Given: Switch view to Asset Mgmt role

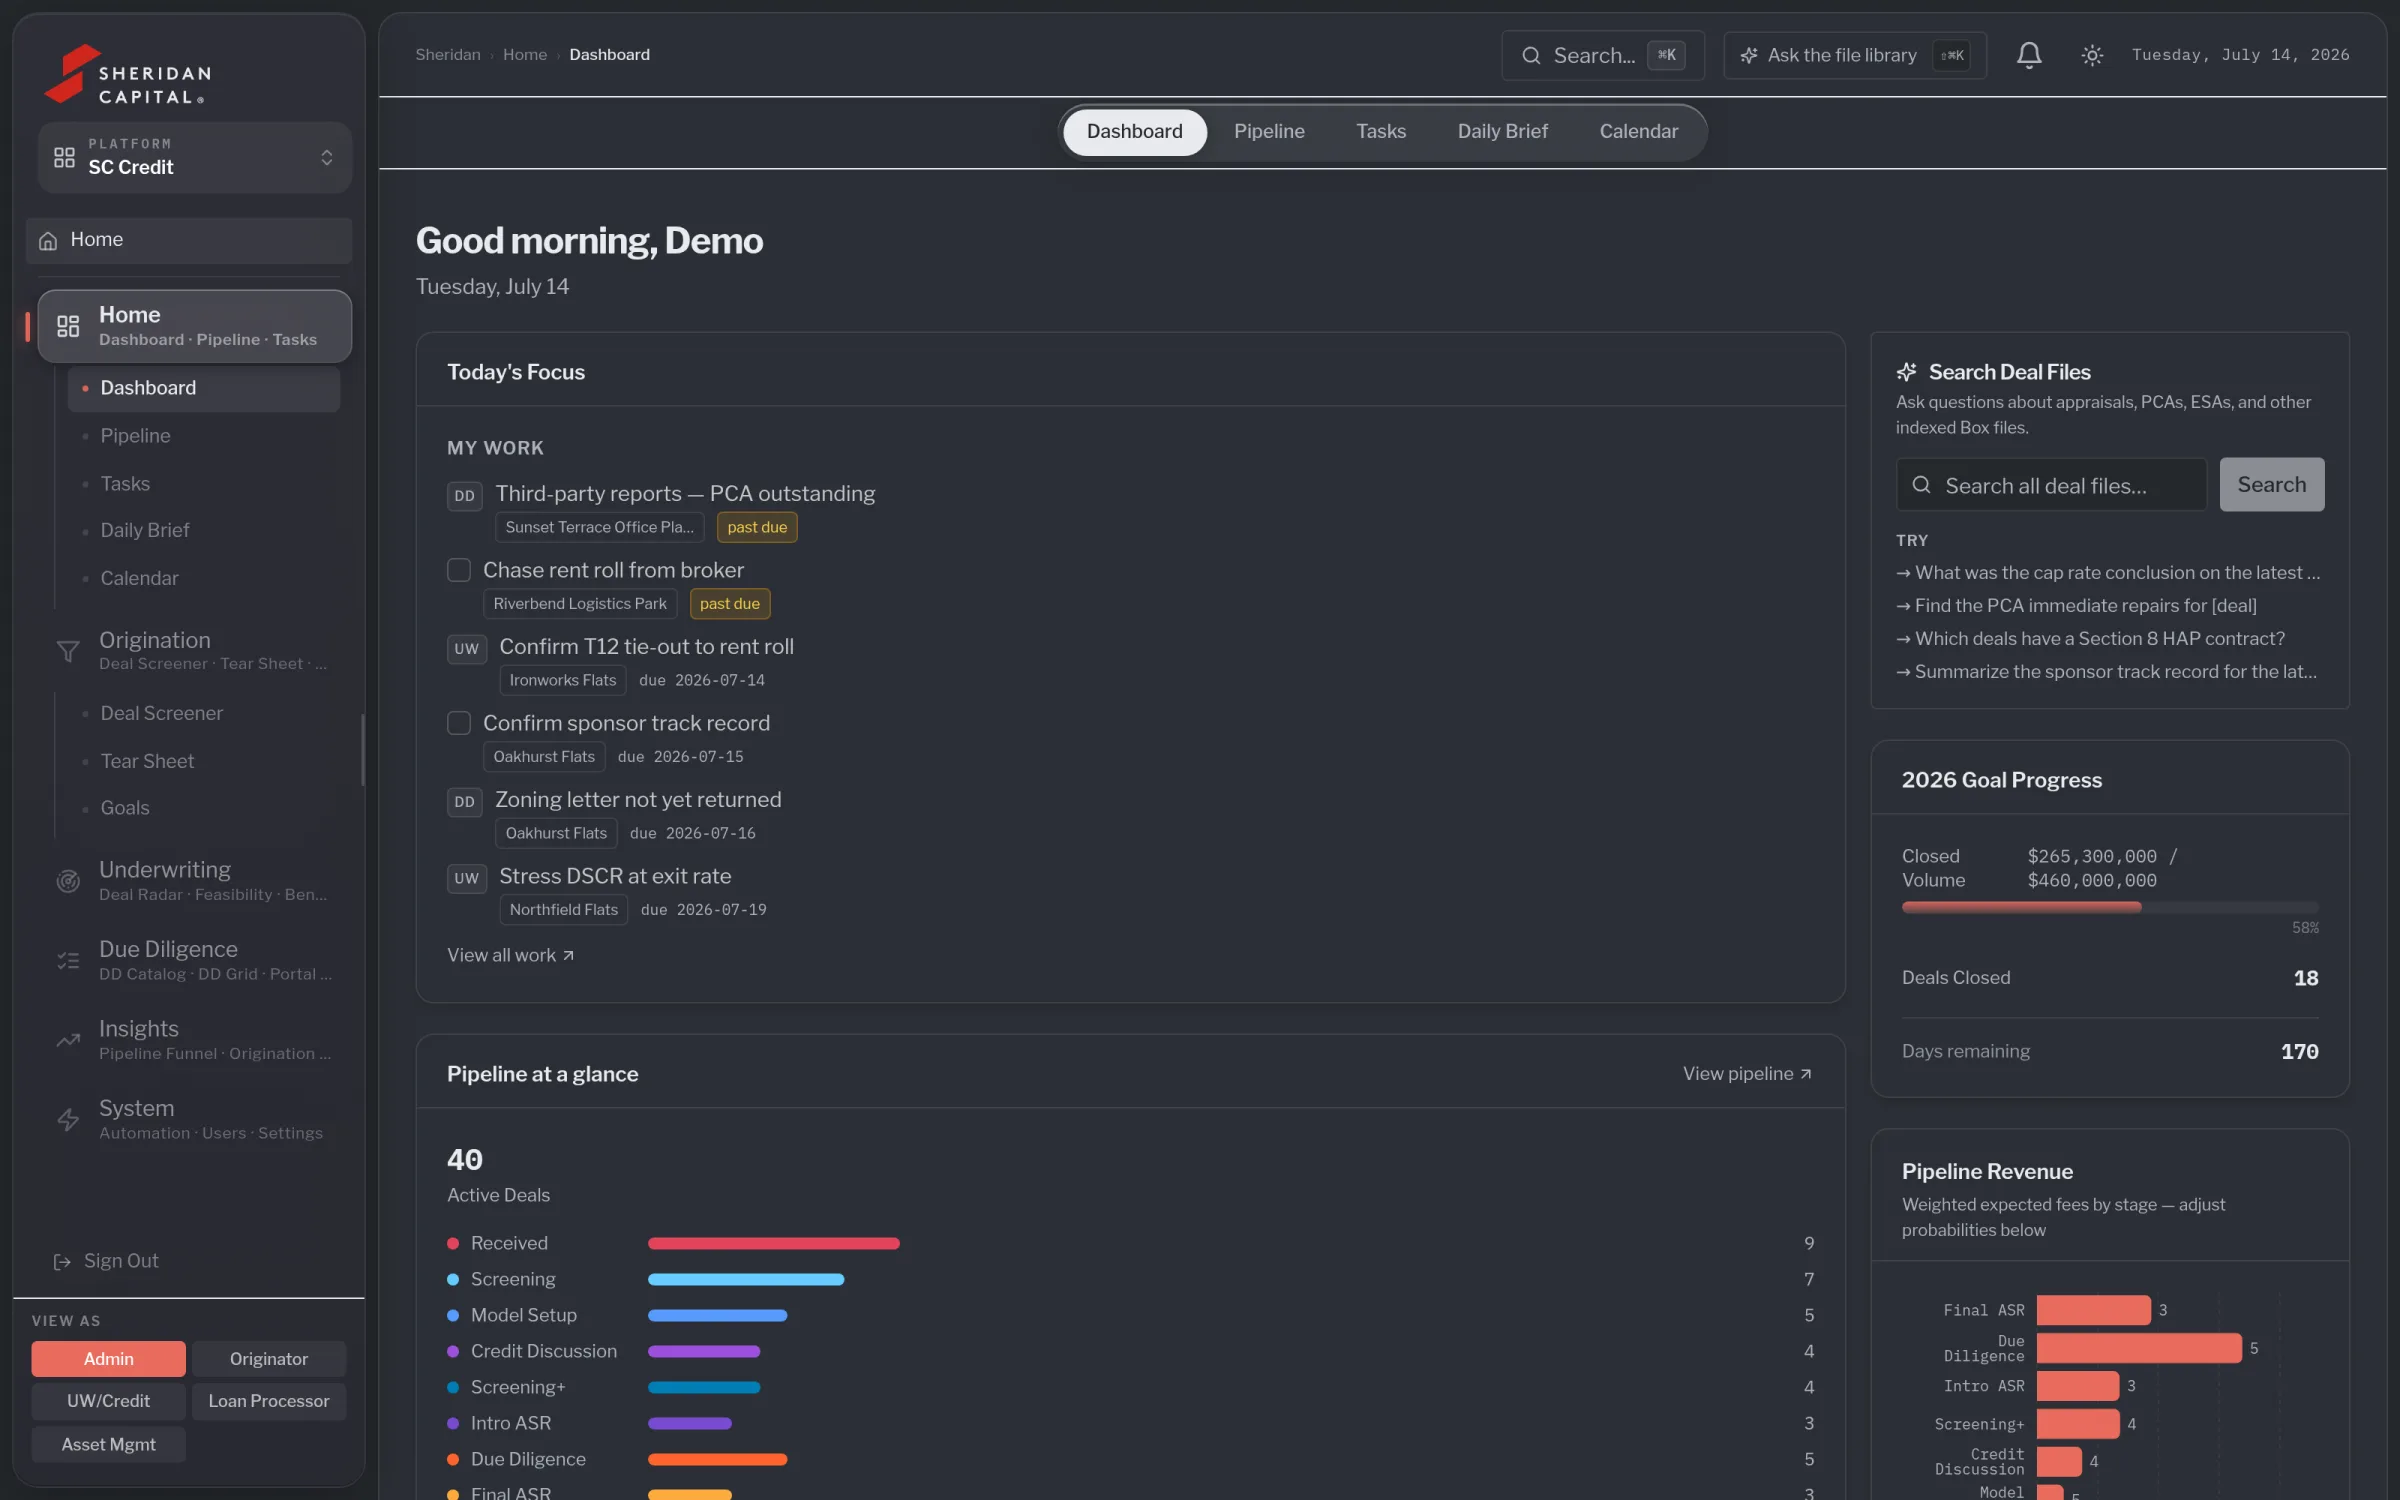Looking at the screenshot, I should pyautogui.click(x=108, y=1444).
